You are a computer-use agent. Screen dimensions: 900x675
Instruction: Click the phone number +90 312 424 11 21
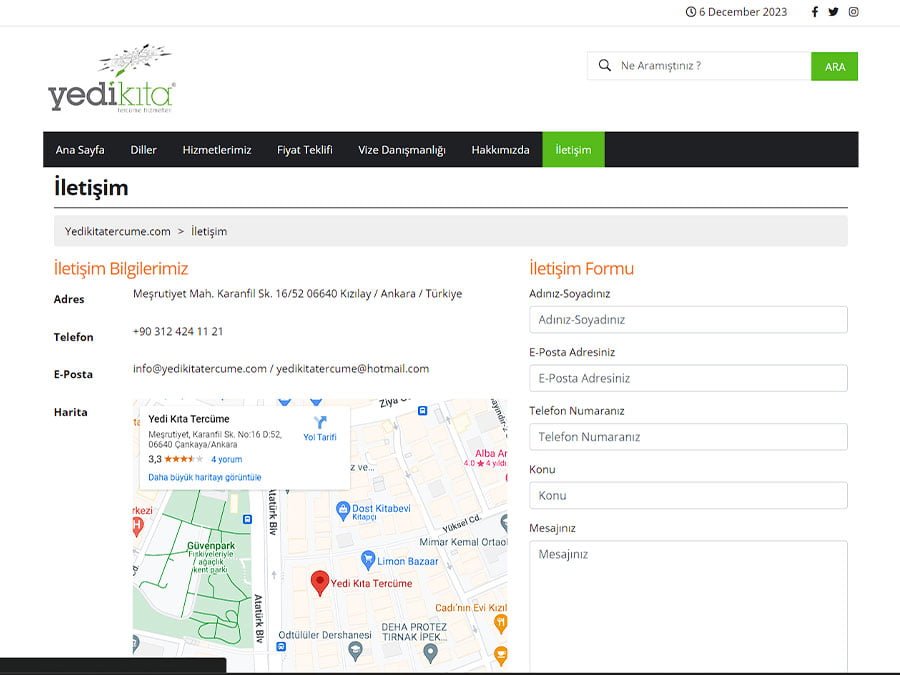[x=178, y=331]
